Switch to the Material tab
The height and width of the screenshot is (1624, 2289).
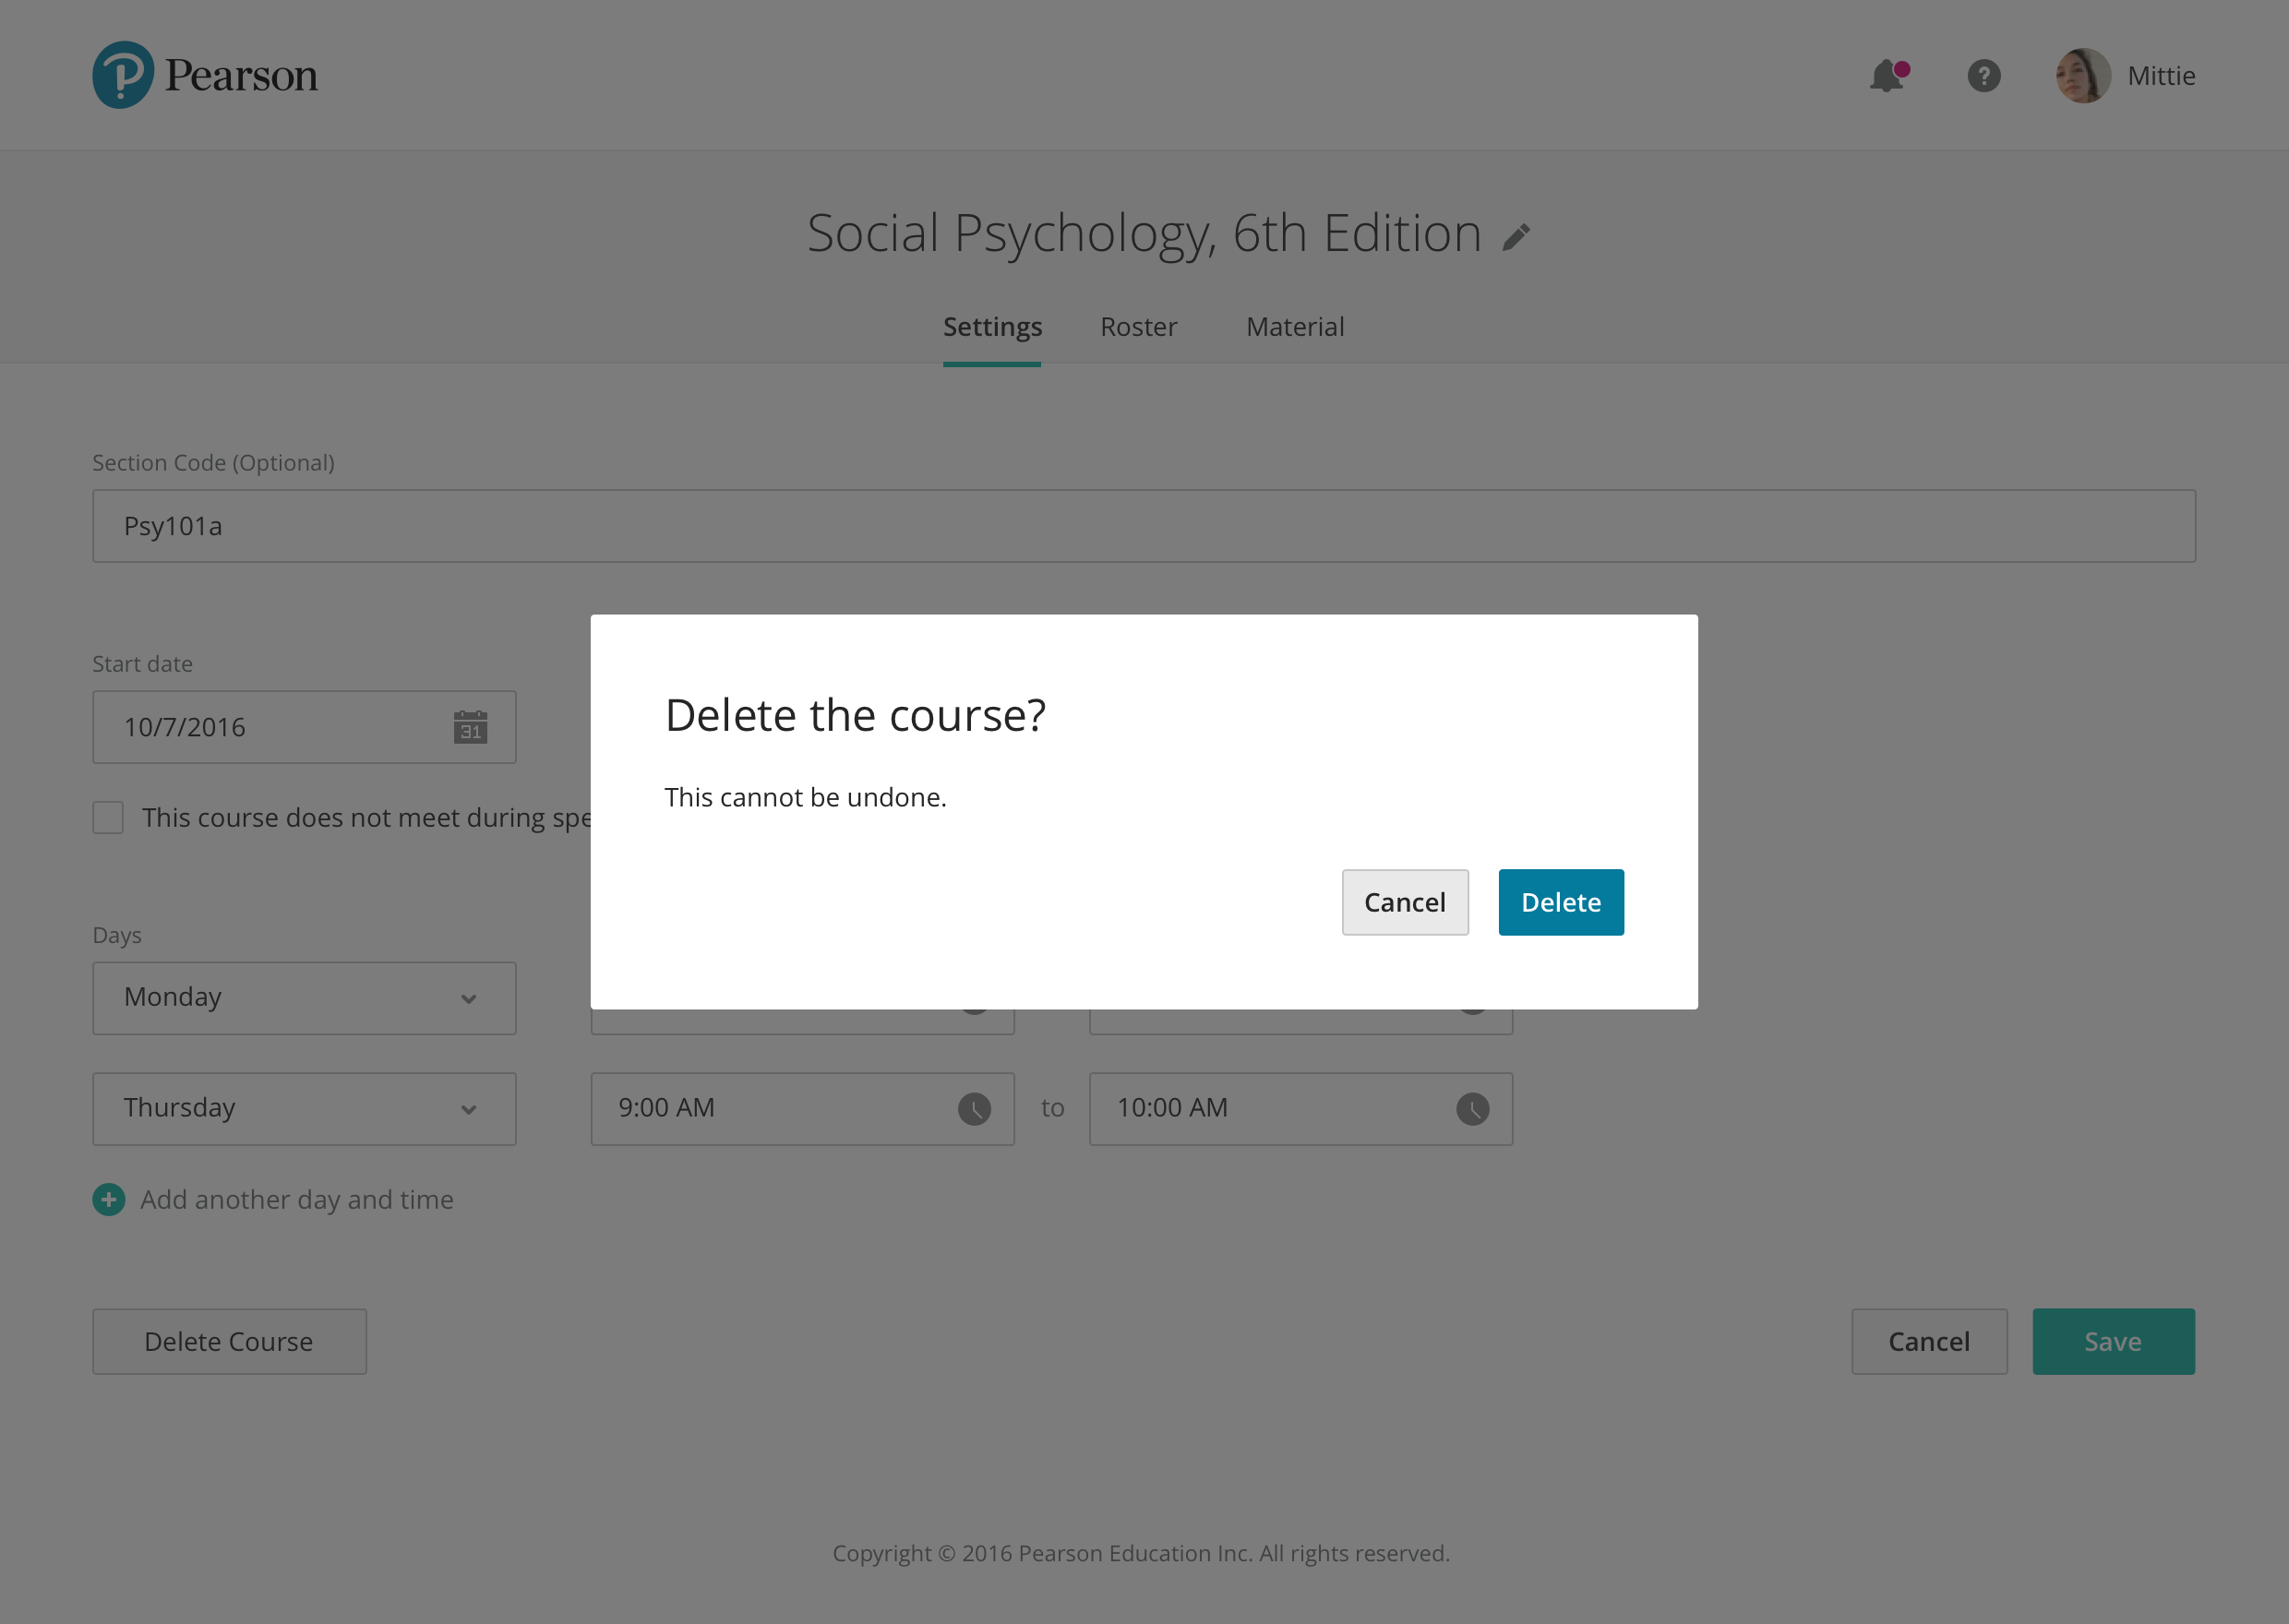tap(1295, 327)
